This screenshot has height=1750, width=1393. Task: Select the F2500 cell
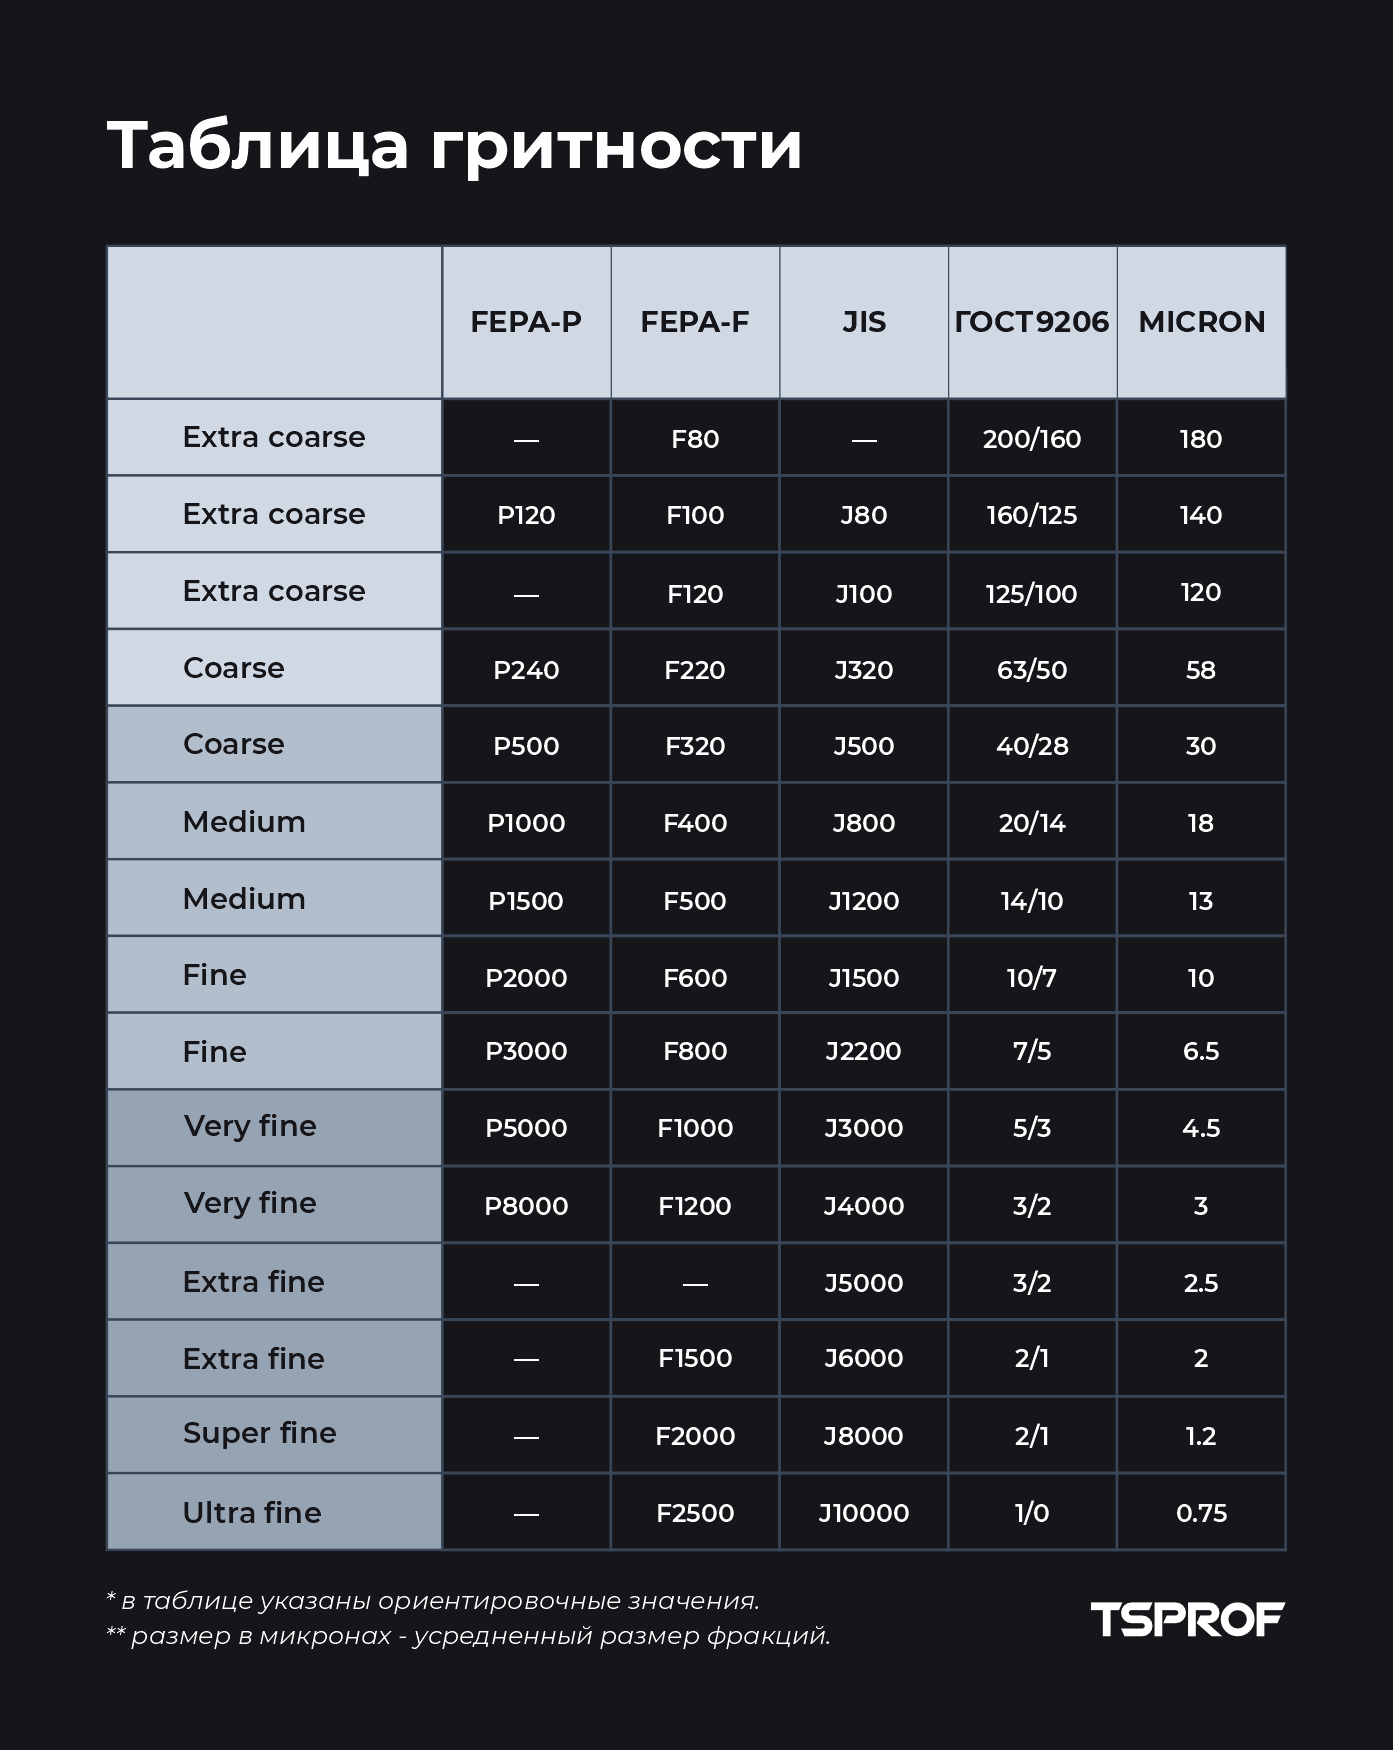[x=695, y=1513]
